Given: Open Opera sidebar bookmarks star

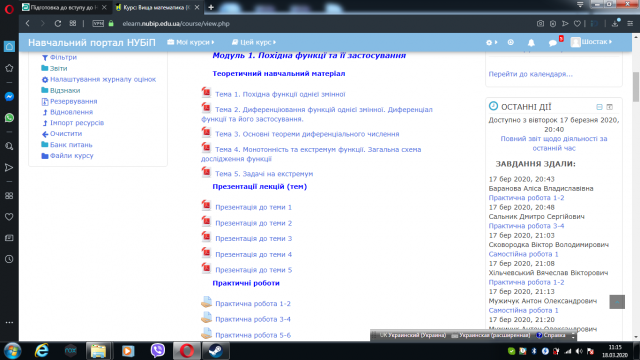Looking at the screenshot, I should pos(9,68).
